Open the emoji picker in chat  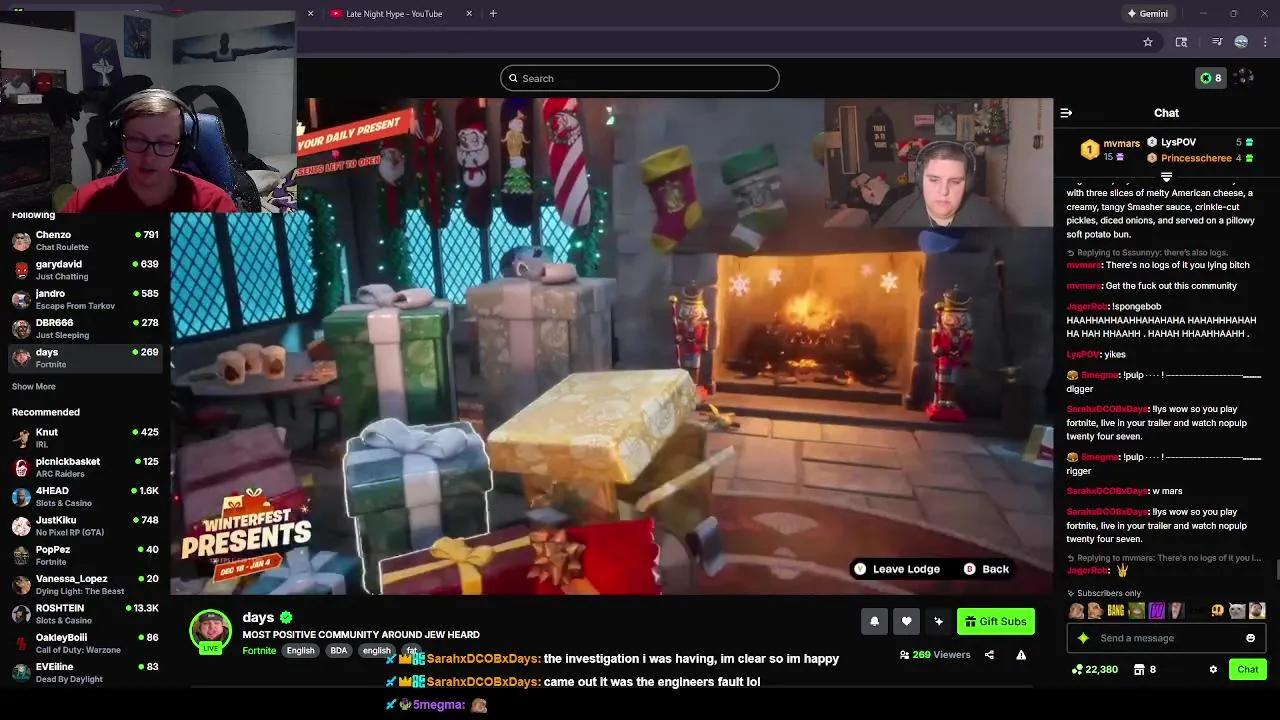pyautogui.click(x=1250, y=638)
